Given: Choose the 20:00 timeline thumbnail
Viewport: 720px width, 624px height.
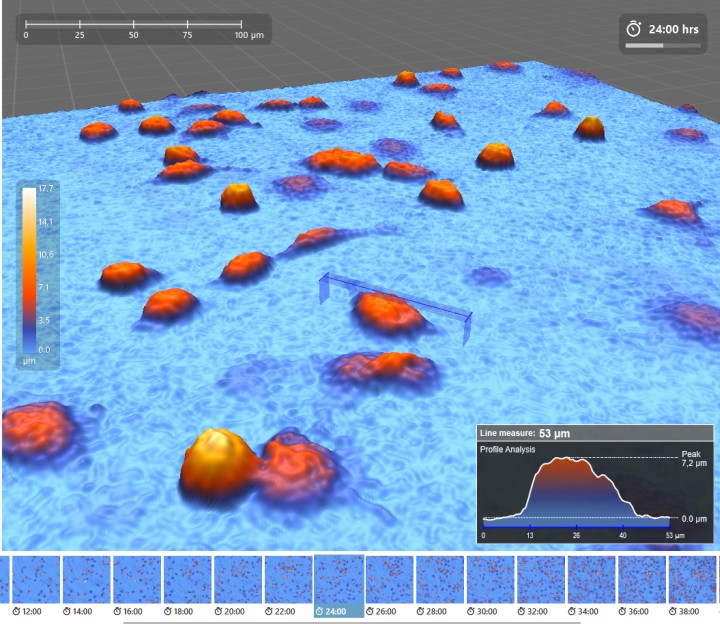Looking at the screenshot, I should [238, 580].
